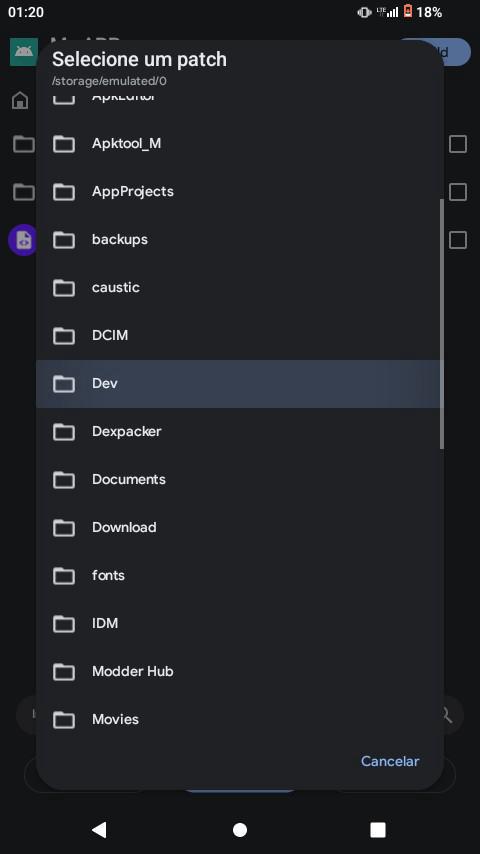Image resolution: width=480 pixels, height=854 pixels.
Task: Click folder icon next to Documents
Action: (64, 479)
